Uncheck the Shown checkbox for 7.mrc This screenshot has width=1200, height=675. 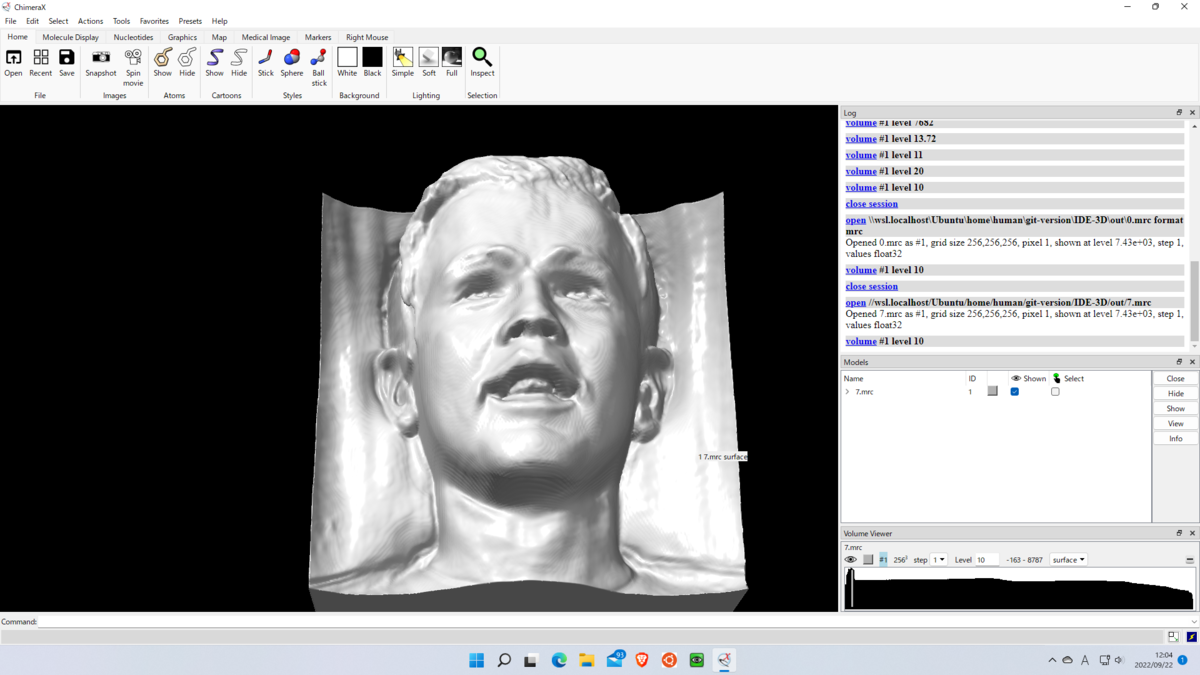(1015, 391)
